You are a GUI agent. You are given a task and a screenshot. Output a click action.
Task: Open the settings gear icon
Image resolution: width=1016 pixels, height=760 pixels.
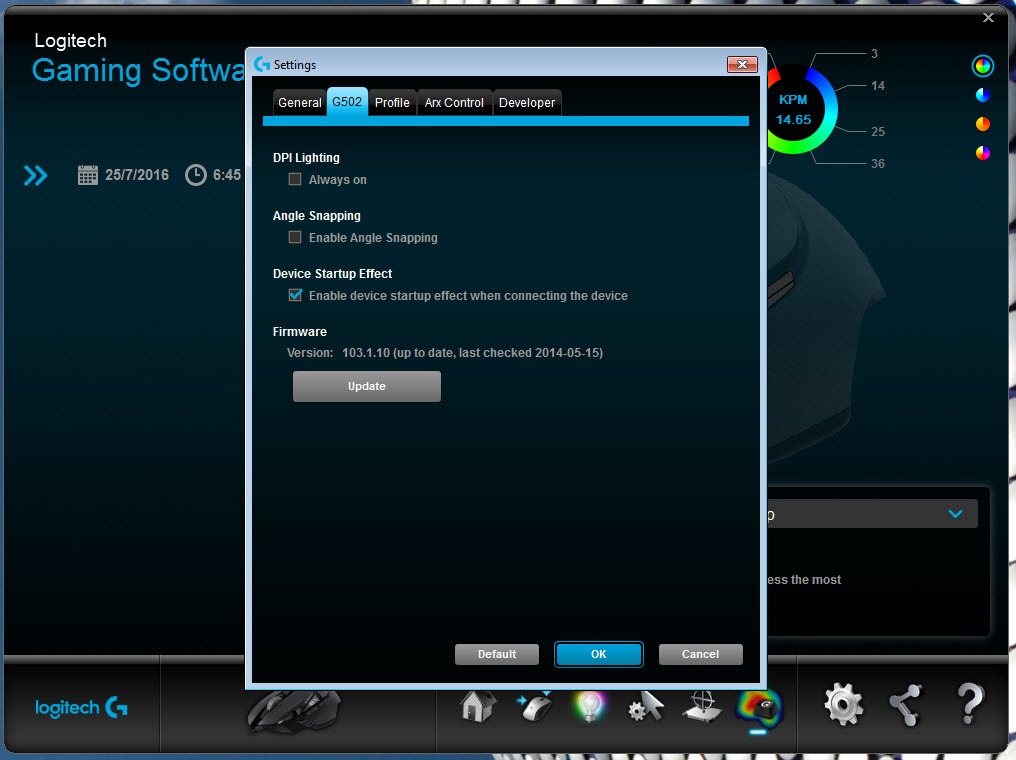[843, 704]
